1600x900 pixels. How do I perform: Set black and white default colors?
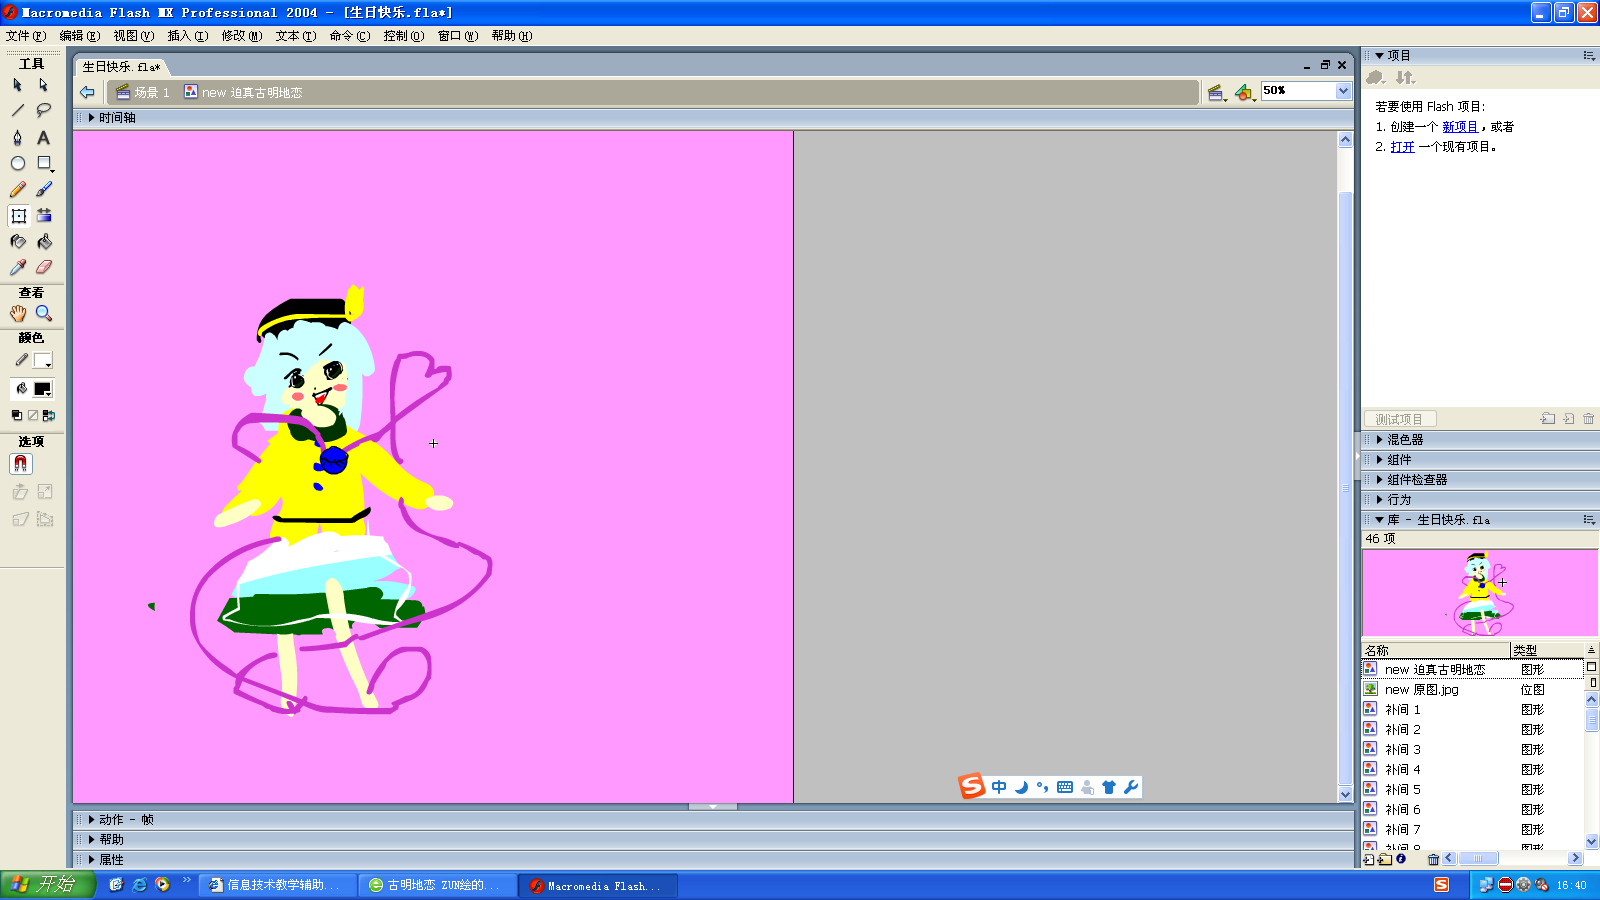pyautogui.click(x=17, y=415)
